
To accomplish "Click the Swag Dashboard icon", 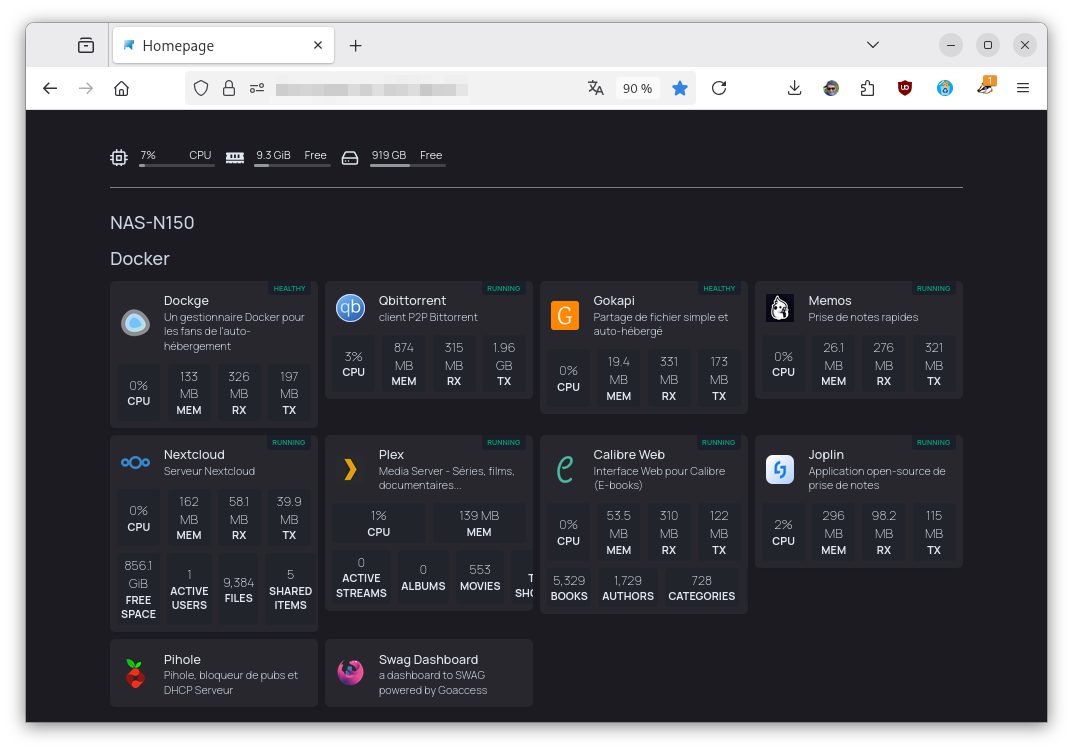I will (350, 673).
